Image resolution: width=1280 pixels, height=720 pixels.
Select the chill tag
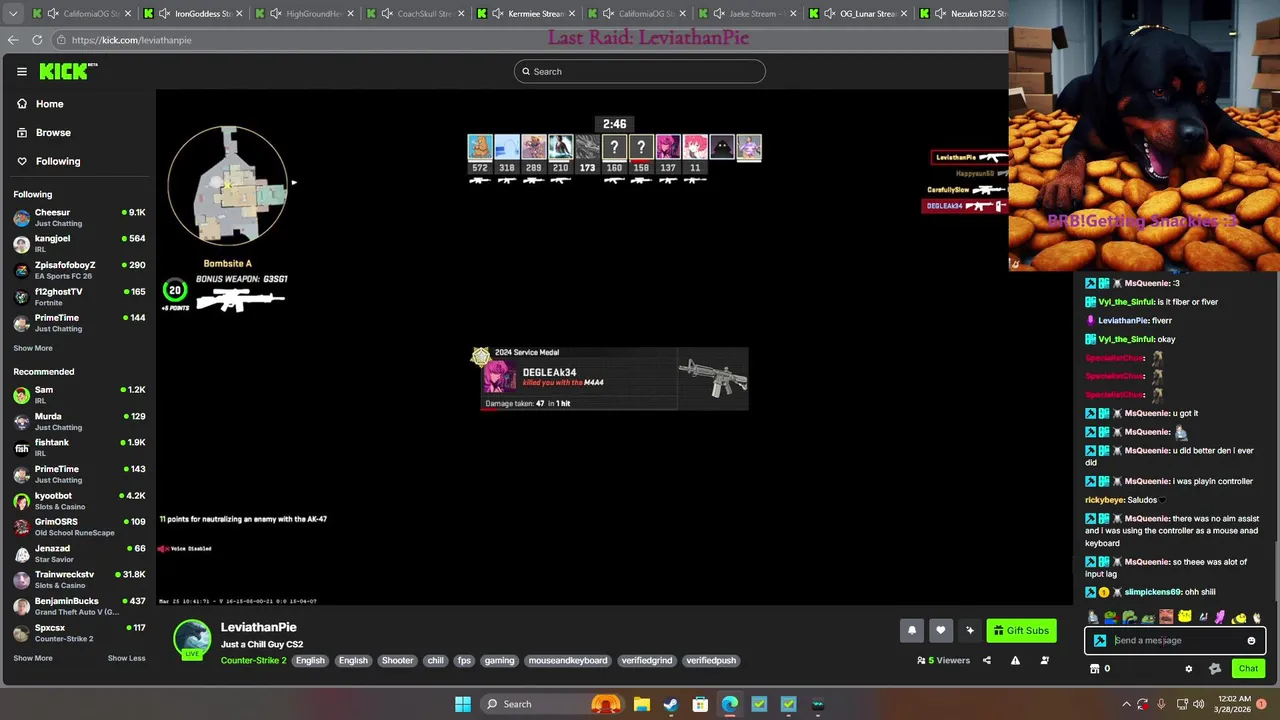435,660
